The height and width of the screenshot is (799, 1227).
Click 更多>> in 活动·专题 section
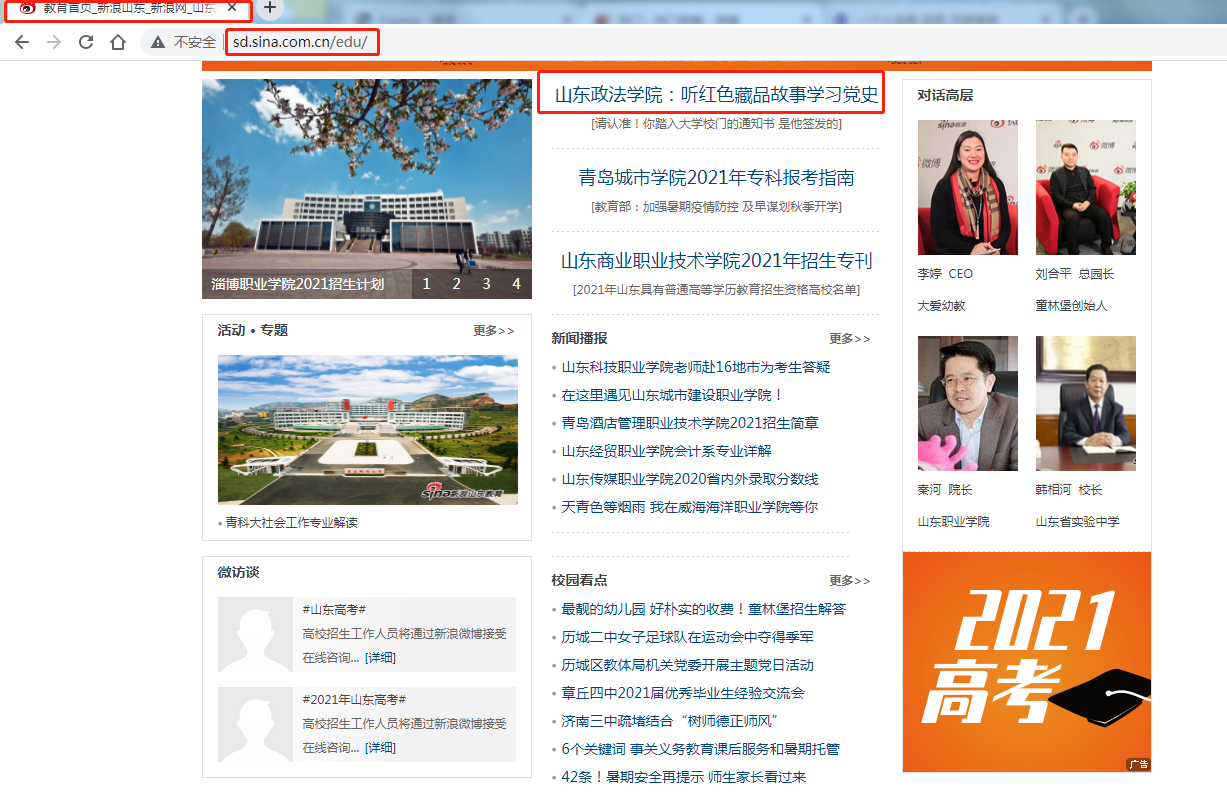tap(494, 331)
